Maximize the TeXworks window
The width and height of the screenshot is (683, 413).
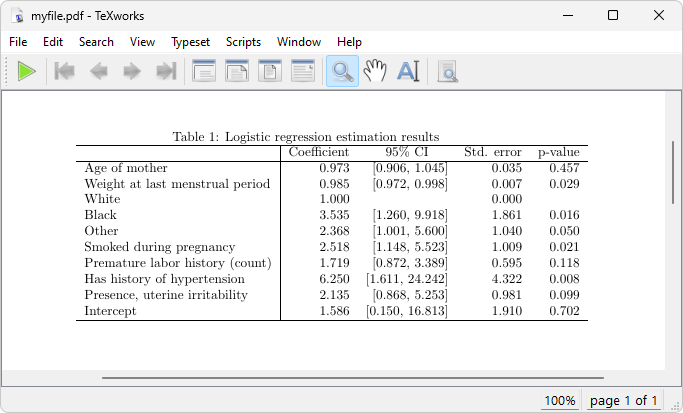(x=613, y=16)
